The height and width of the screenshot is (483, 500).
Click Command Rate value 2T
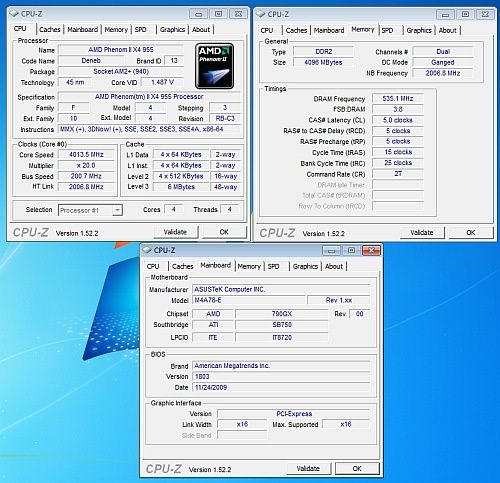(398, 174)
